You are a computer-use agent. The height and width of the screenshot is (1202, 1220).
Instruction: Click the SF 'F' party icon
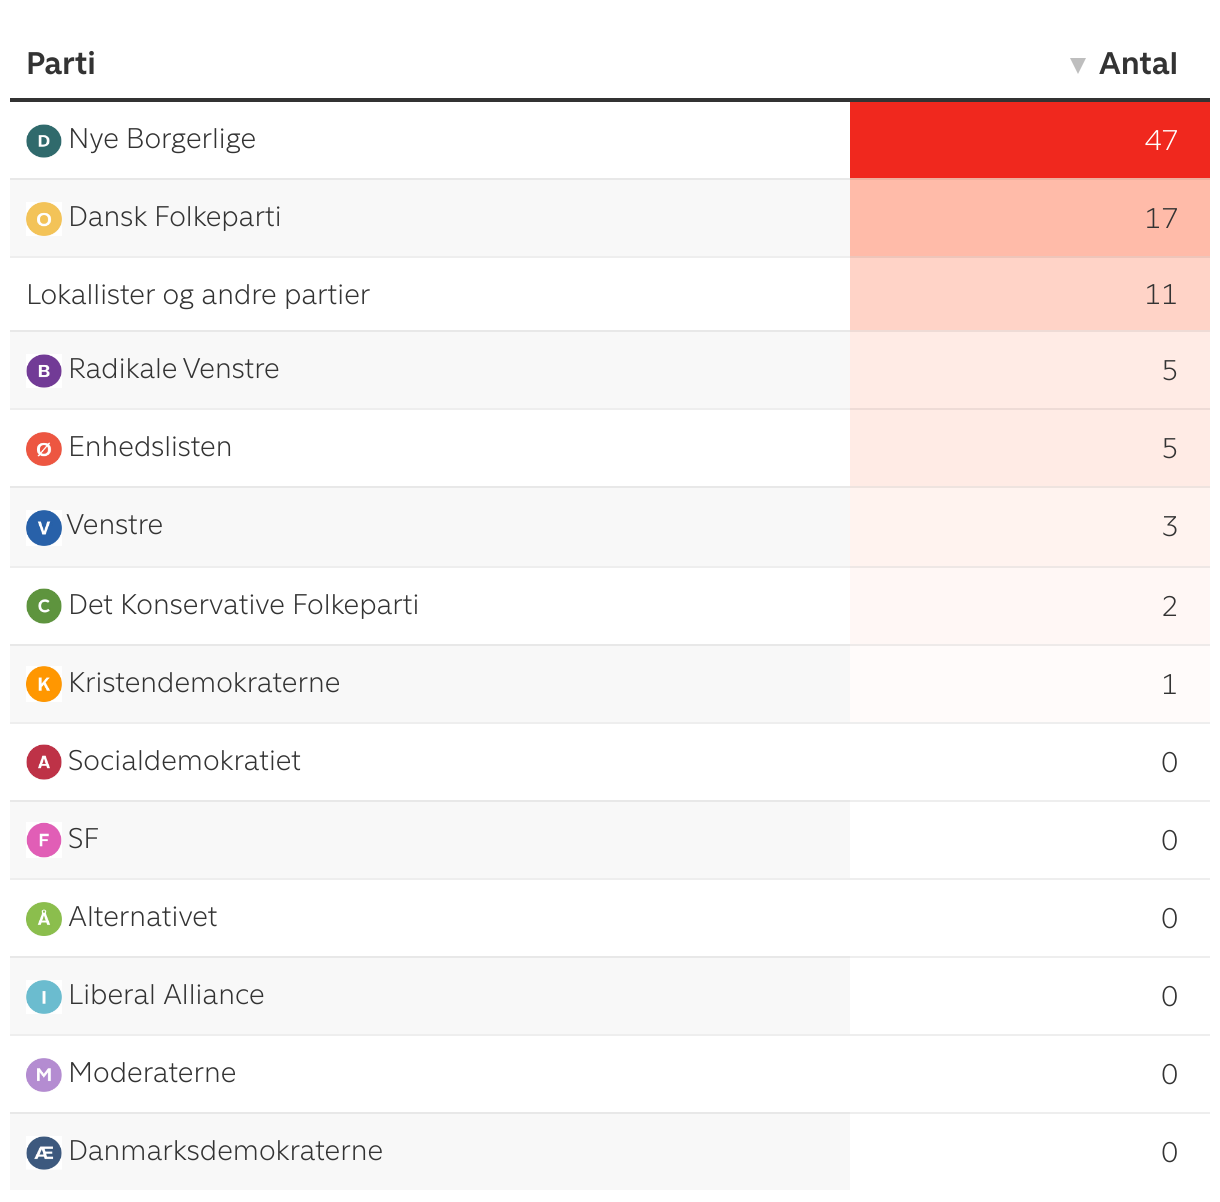click(x=44, y=840)
